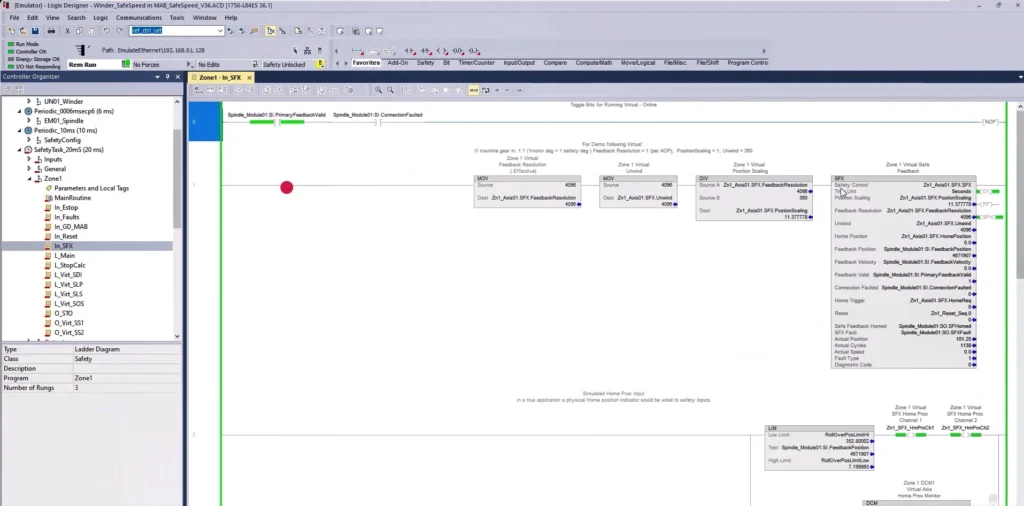Click the safety lock icon beside Safety Unlocked
Image resolution: width=1024 pixels, height=506 pixels.
point(320,64)
